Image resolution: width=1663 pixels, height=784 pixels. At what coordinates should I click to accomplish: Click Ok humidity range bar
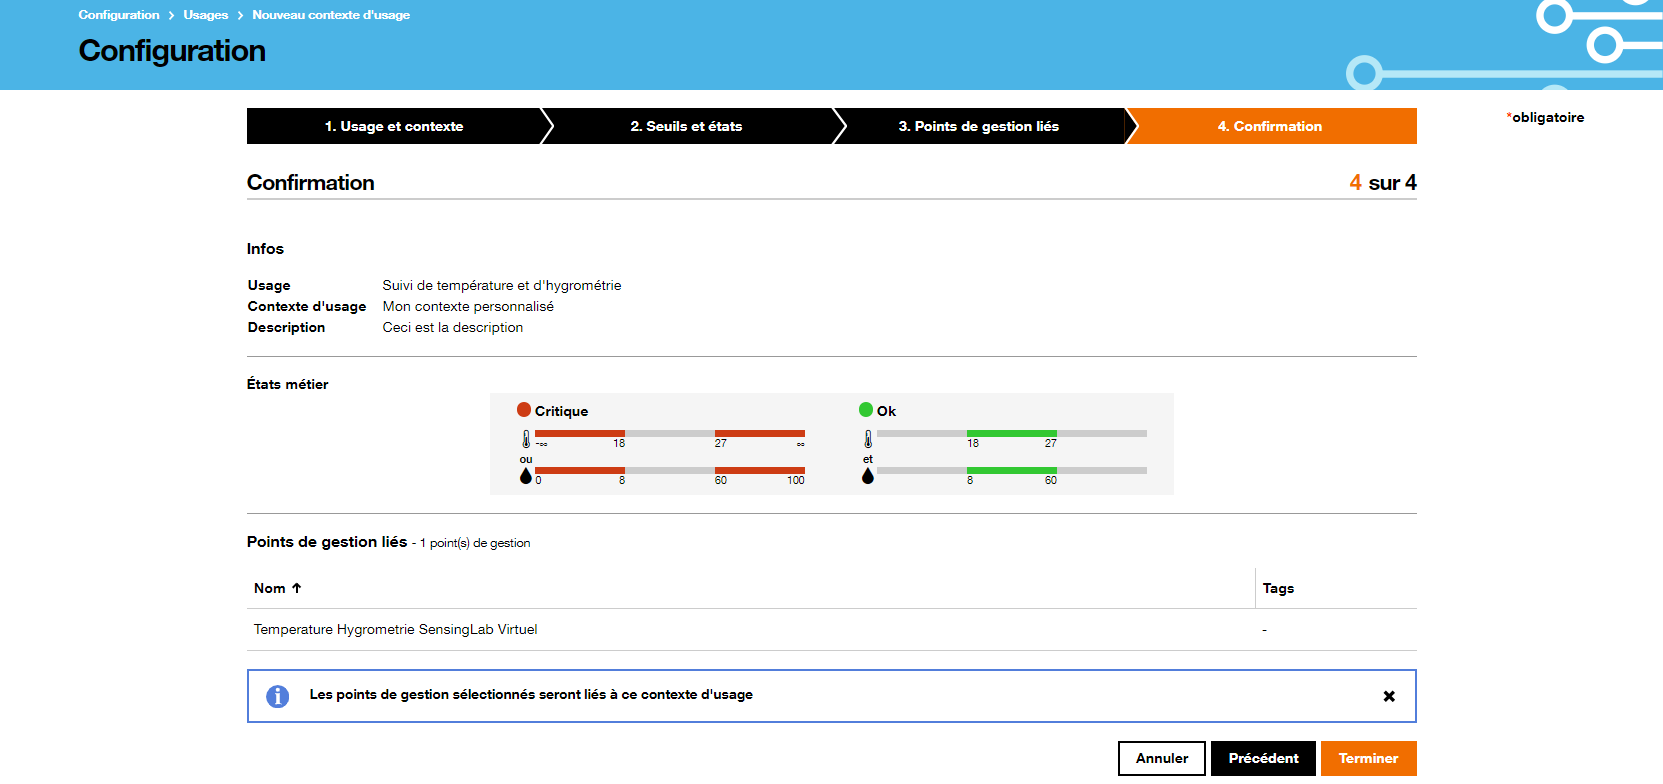1012,470
